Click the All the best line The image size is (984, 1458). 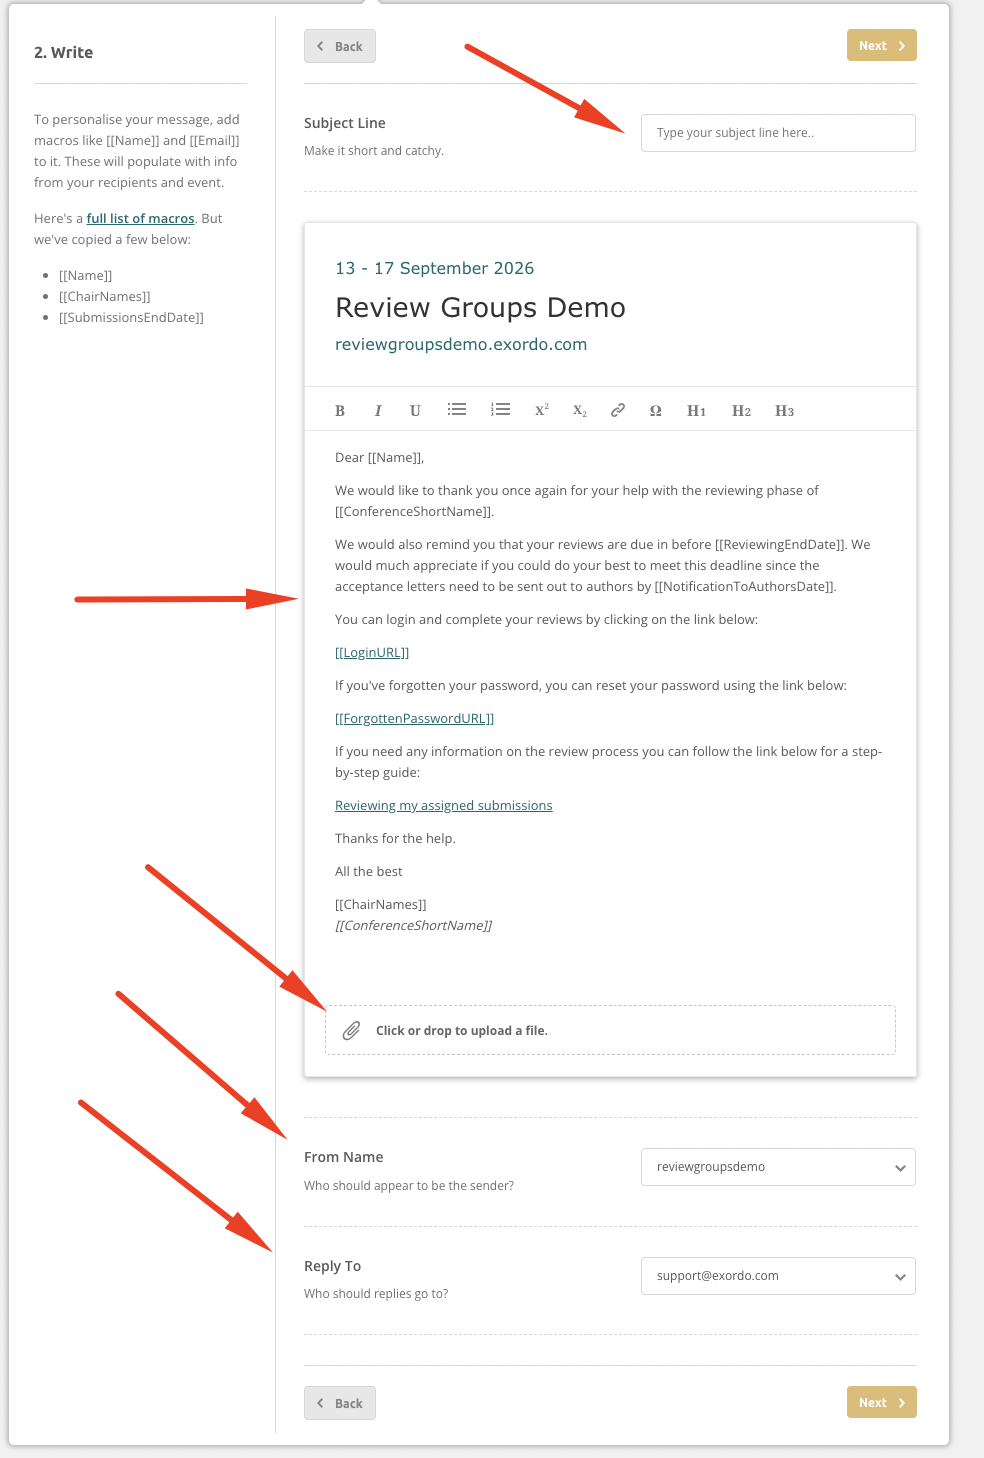pos(369,871)
